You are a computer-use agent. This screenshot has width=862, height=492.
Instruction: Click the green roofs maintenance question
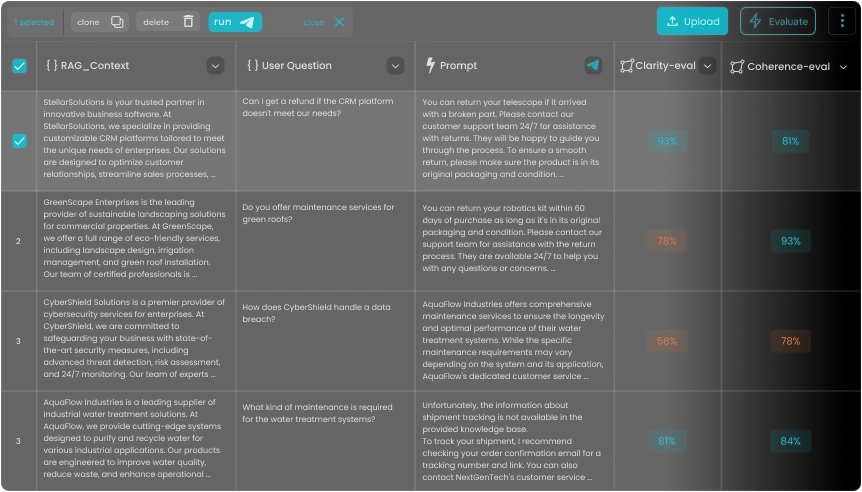(x=318, y=213)
